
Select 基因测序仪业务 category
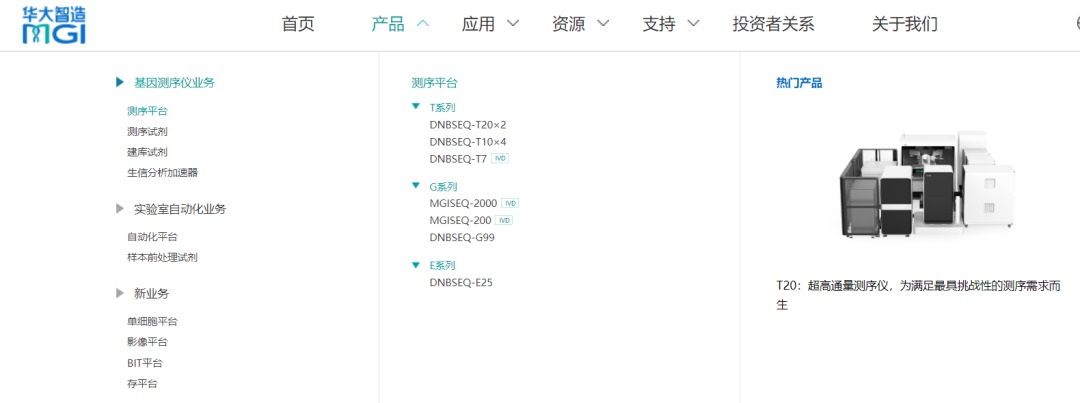pyautogui.click(x=174, y=83)
